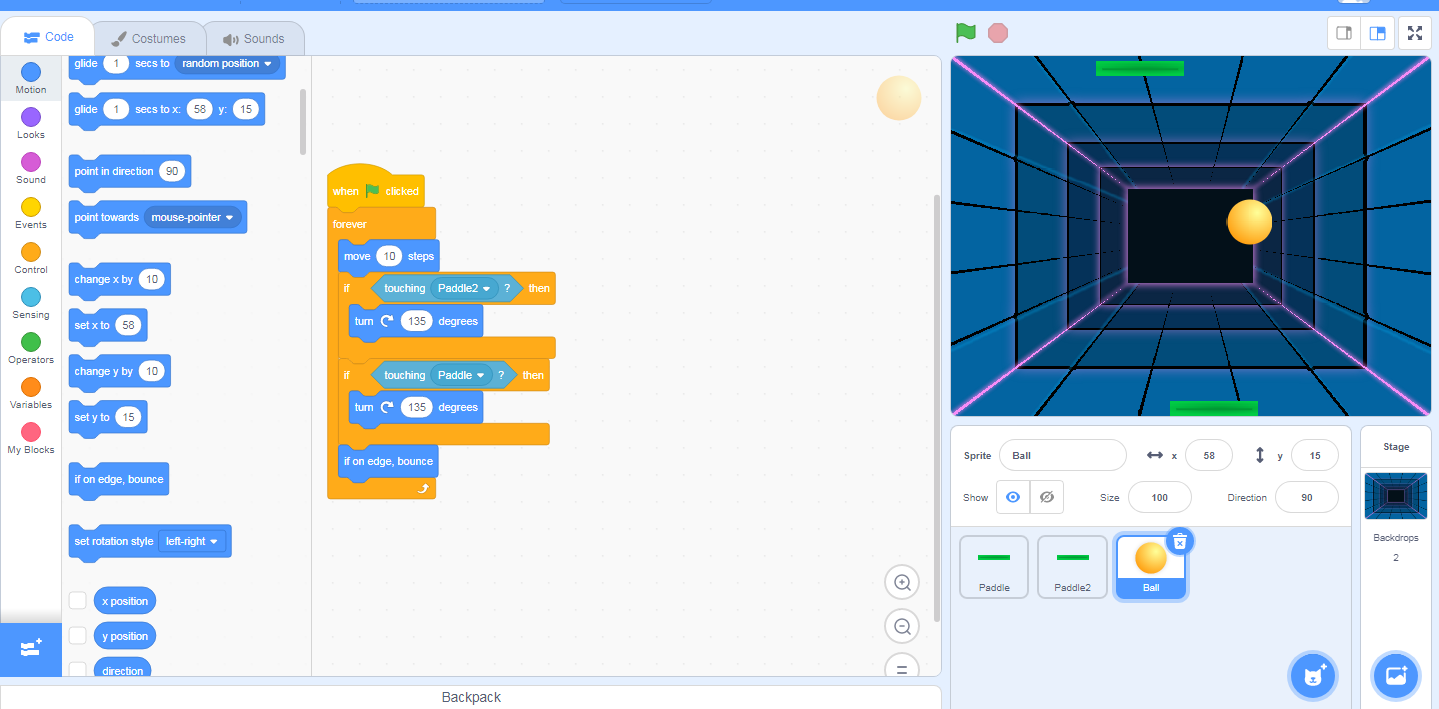The height and width of the screenshot is (709, 1439).
Task: Open the mouse-pointer dropdown in point towards
Action: coord(193,217)
